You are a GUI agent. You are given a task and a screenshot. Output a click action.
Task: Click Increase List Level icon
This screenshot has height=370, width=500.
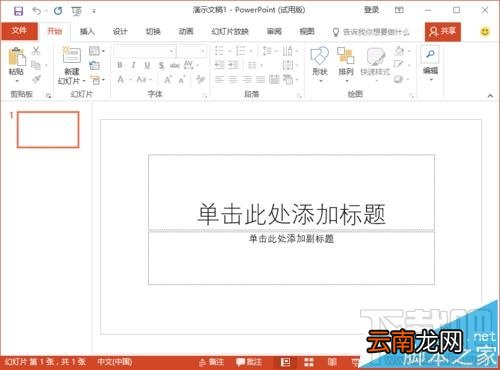point(233,65)
